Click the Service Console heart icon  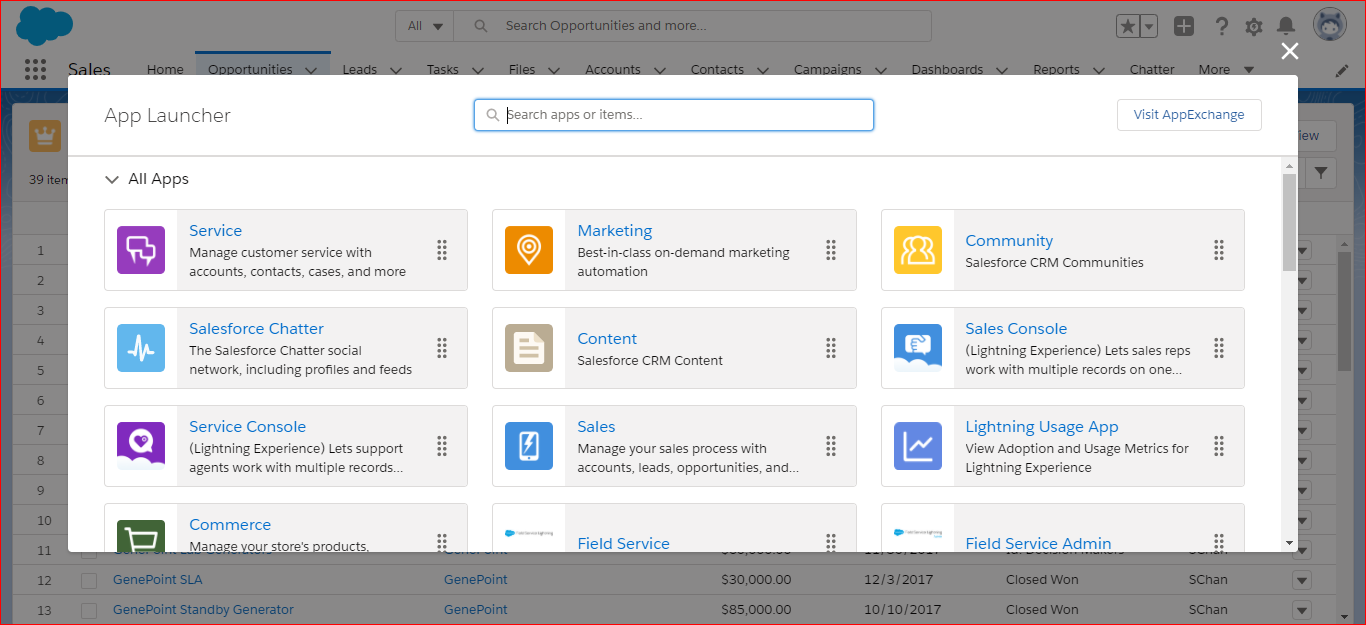click(x=141, y=446)
